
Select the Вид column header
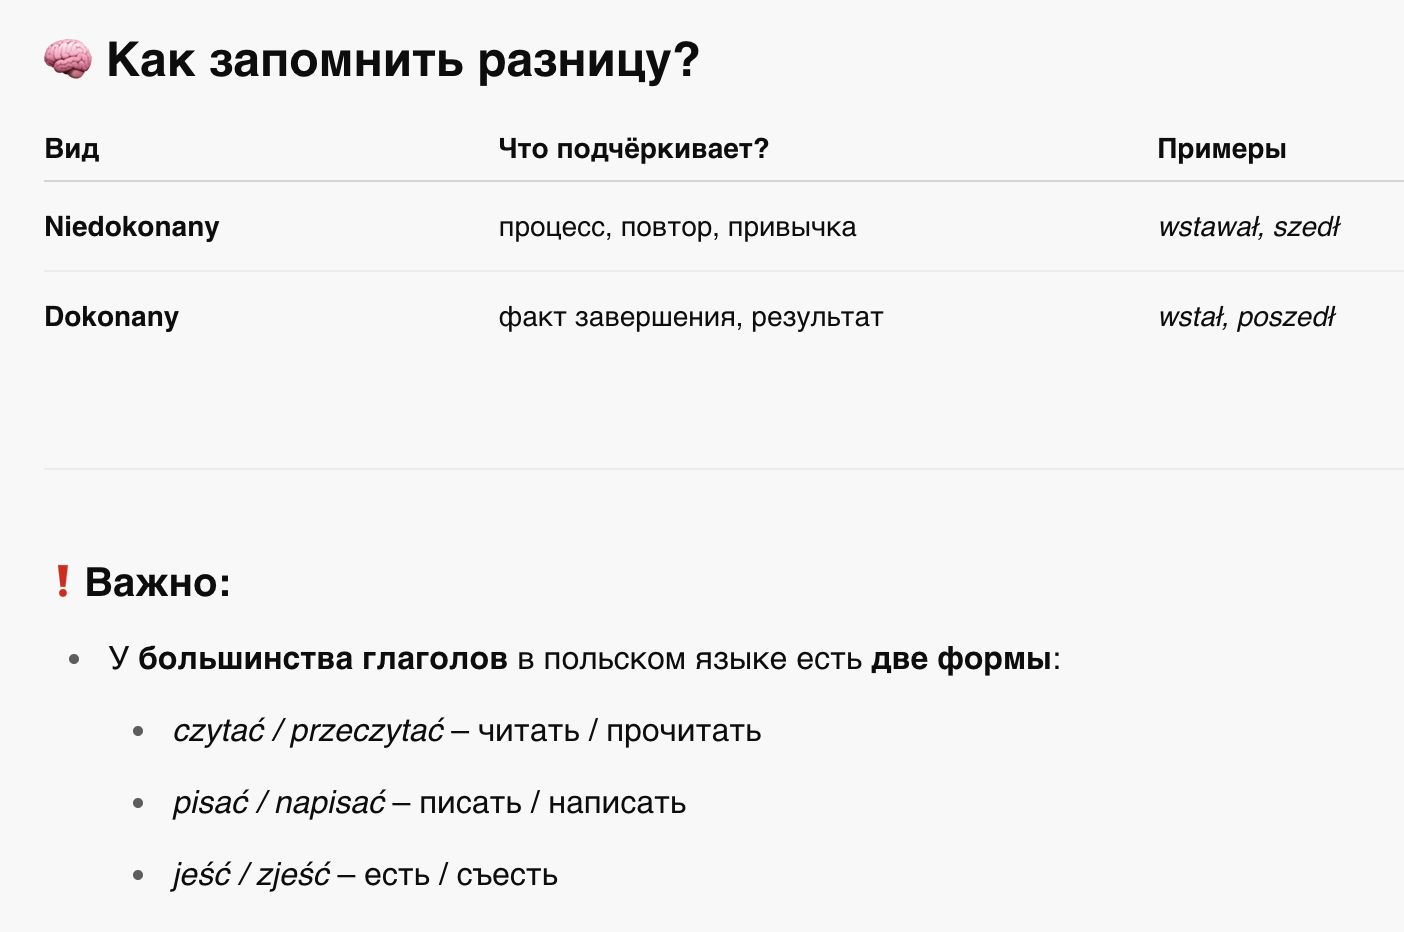(72, 149)
